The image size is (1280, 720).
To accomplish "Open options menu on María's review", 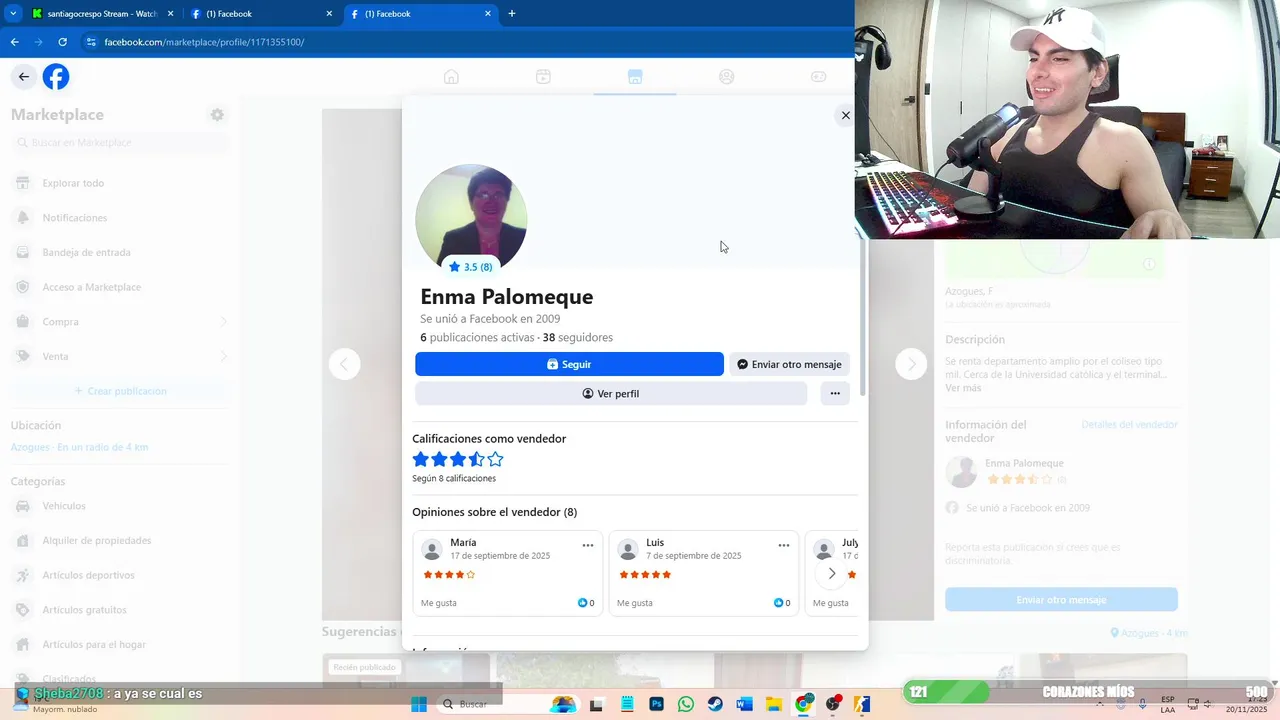I will [x=588, y=545].
